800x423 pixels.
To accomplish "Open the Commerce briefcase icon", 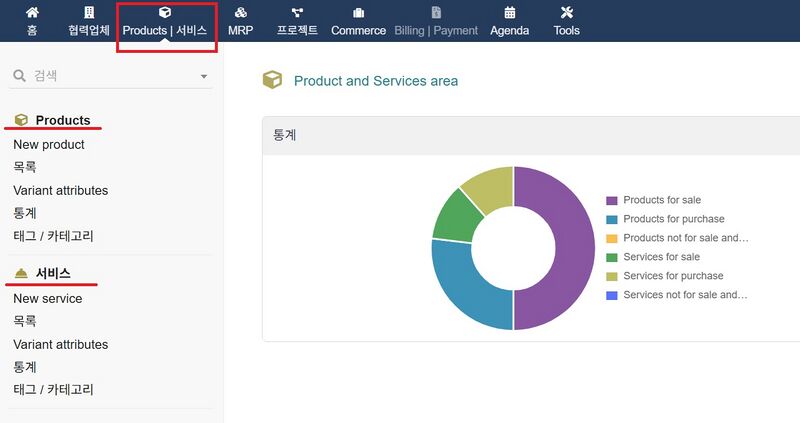I will pos(358,13).
